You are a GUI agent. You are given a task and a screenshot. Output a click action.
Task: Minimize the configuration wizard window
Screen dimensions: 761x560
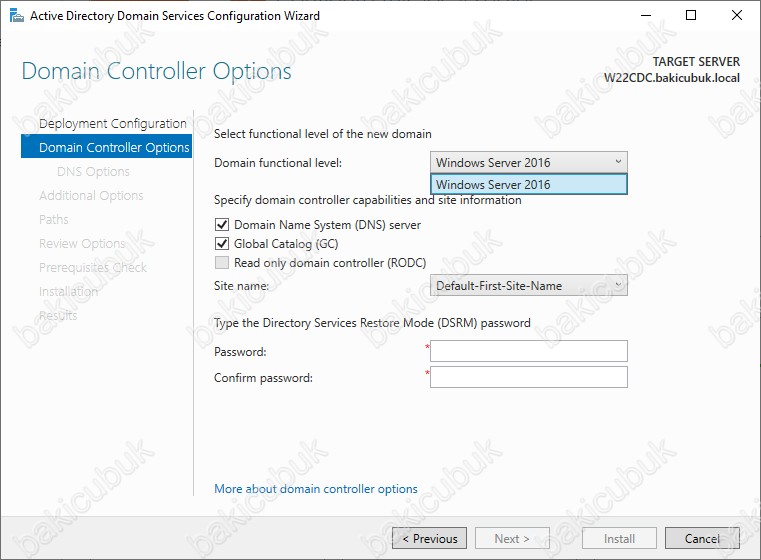[646, 16]
